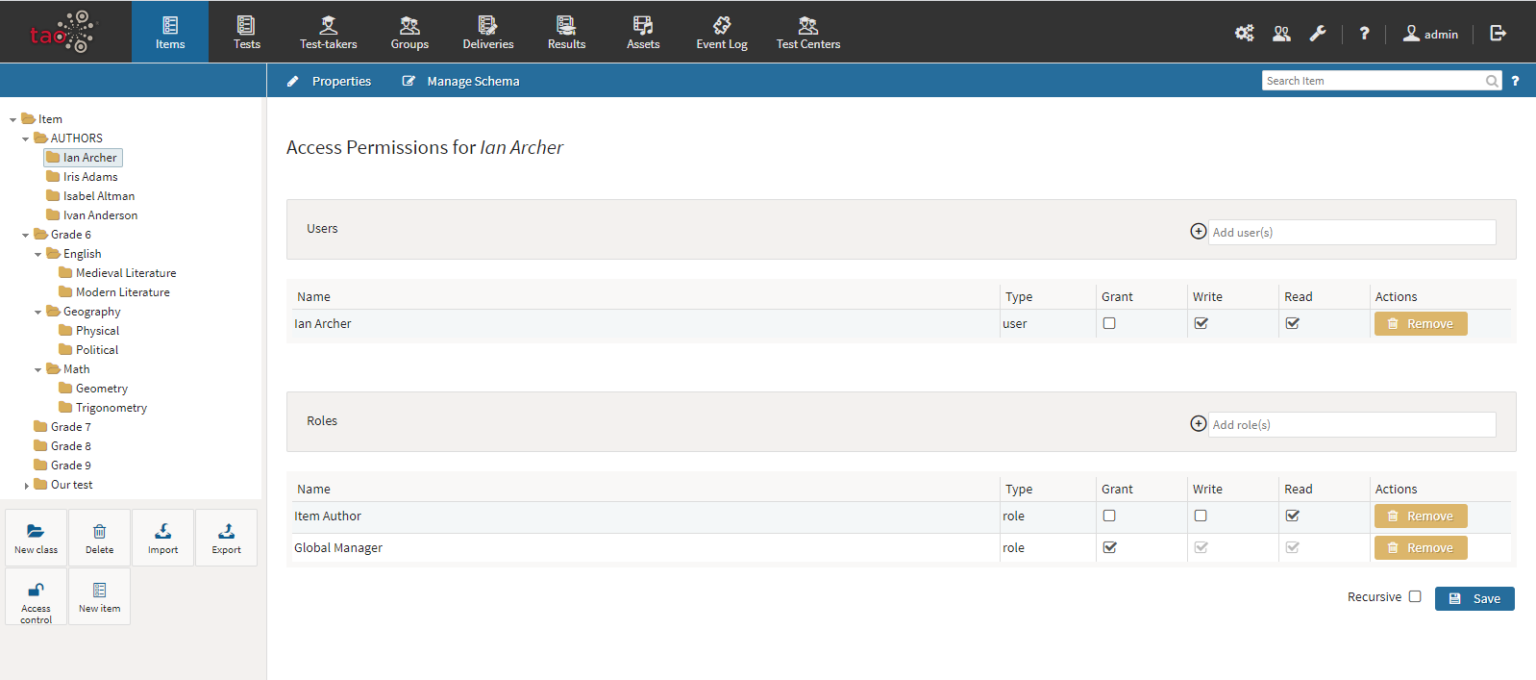Uncheck Grant for Global Manager role

point(1109,548)
